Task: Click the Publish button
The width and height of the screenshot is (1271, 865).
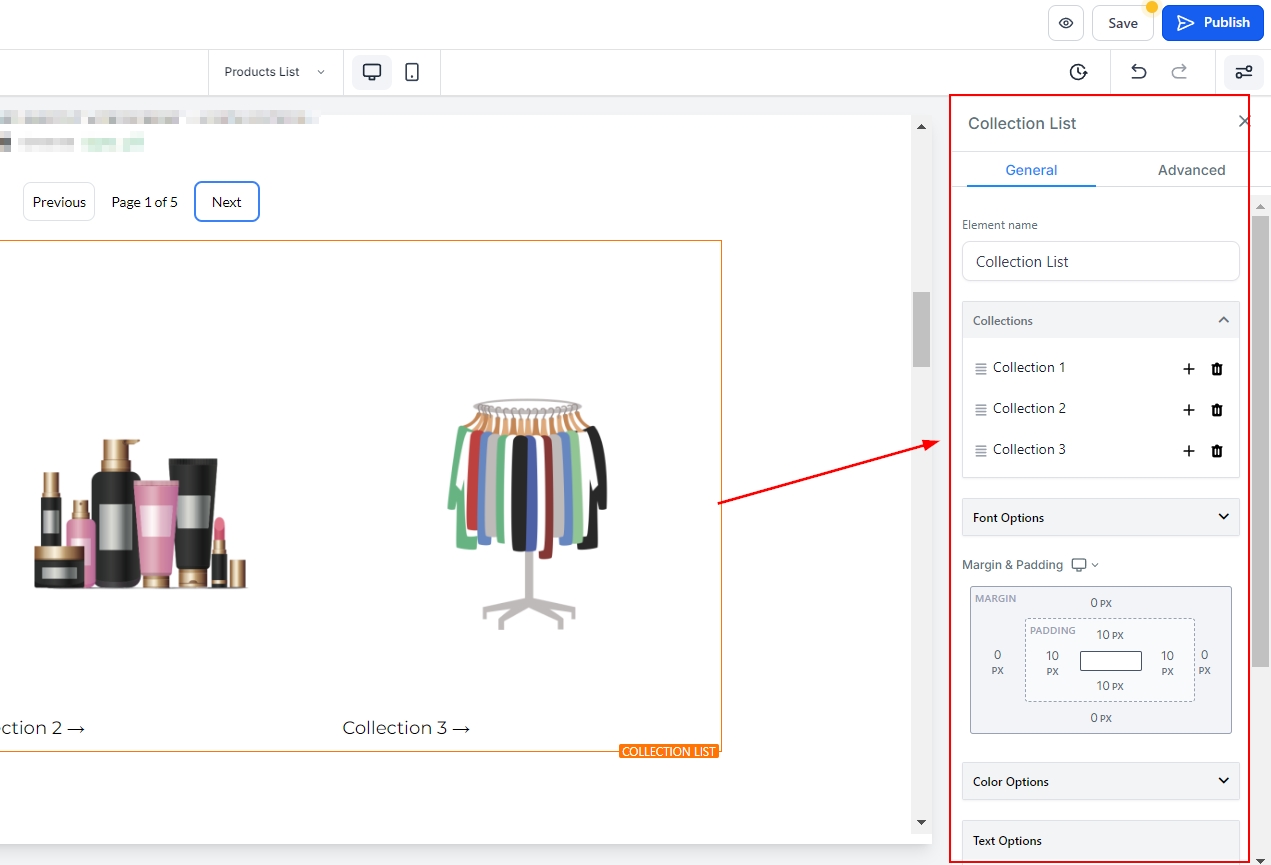Action: point(1212,23)
